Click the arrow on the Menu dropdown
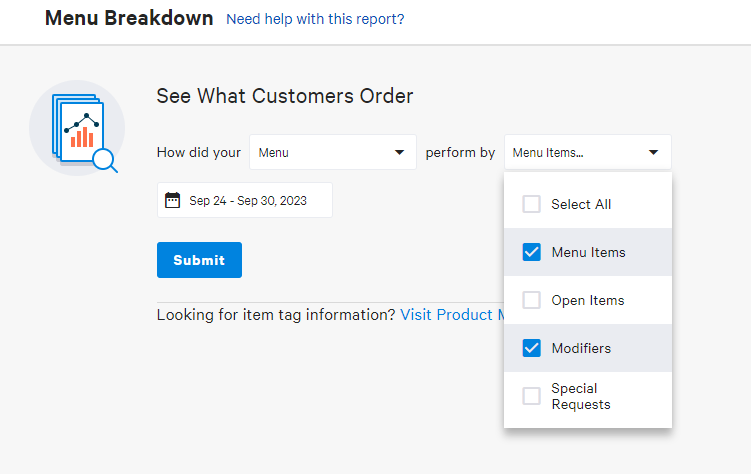The height and width of the screenshot is (474, 751). pyautogui.click(x=400, y=153)
